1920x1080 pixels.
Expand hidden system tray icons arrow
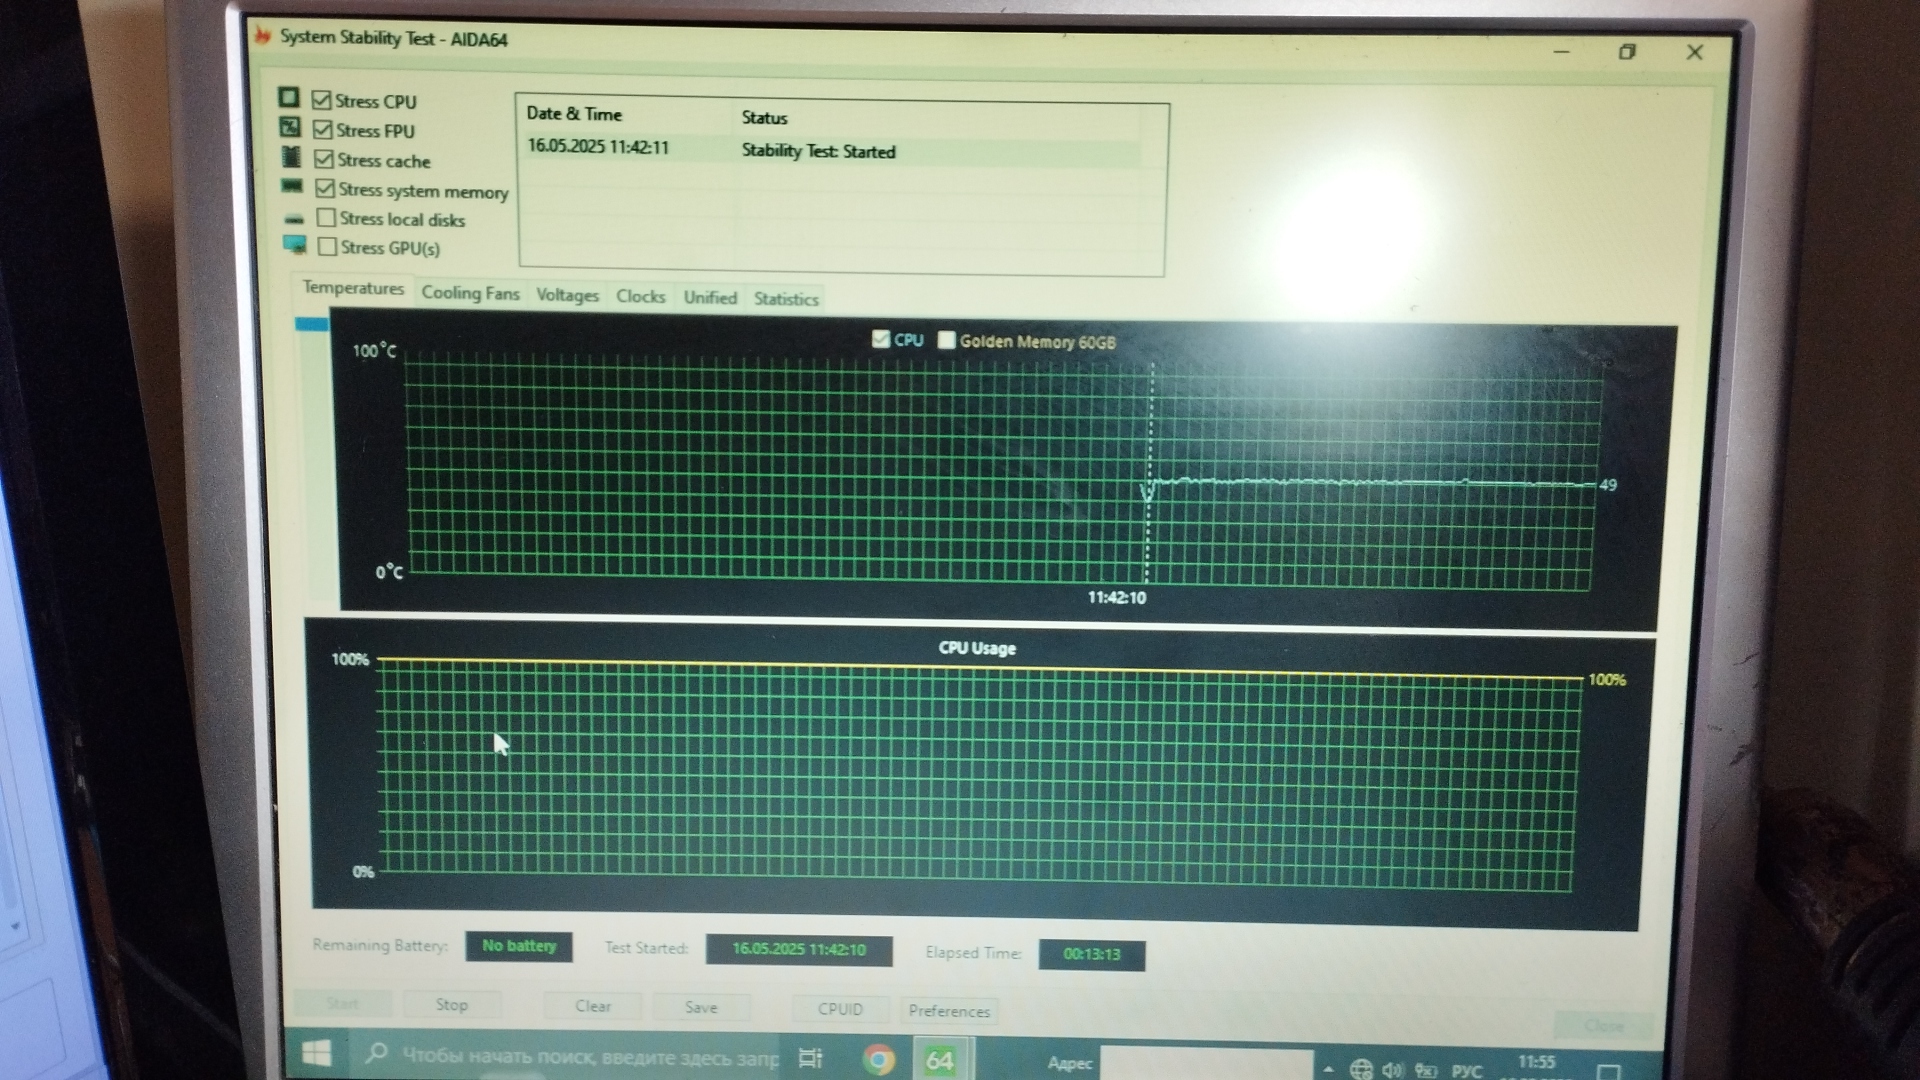[x=1328, y=1069]
